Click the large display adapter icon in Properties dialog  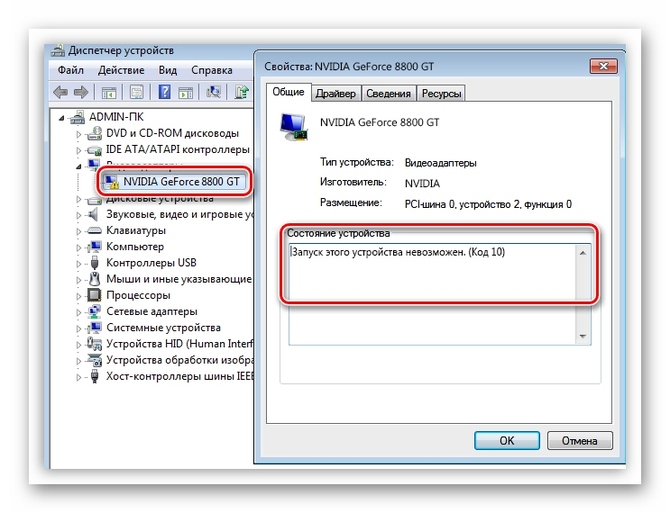(294, 127)
